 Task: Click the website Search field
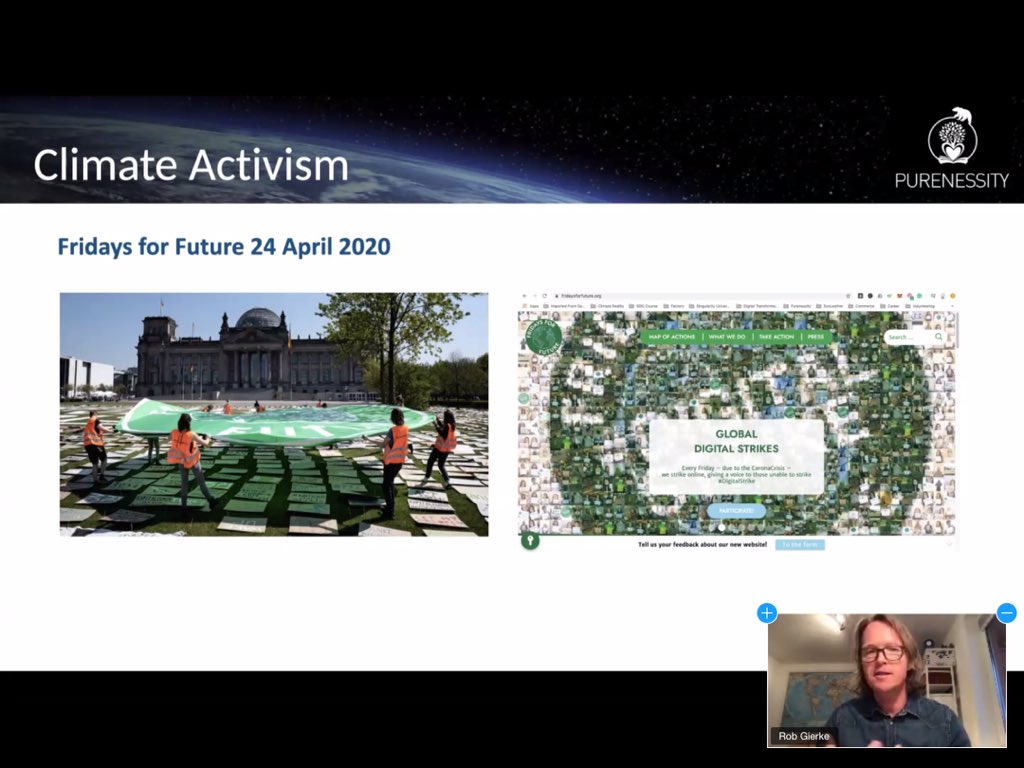tap(914, 337)
